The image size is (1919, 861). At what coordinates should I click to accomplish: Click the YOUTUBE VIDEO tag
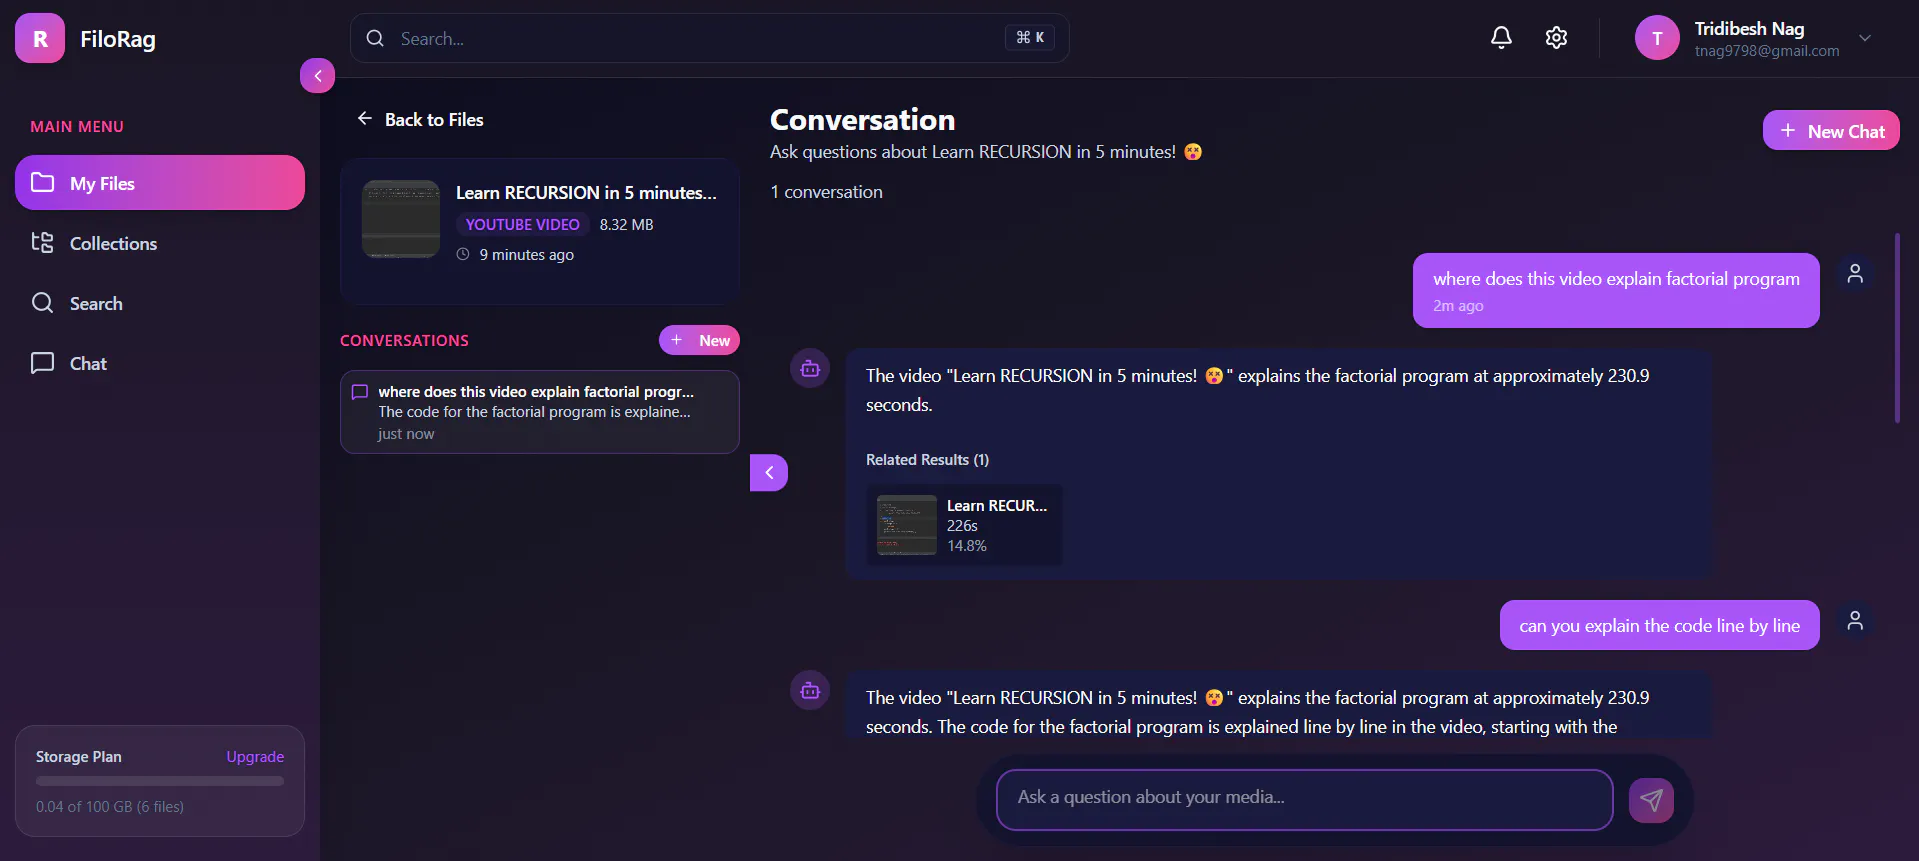click(522, 225)
